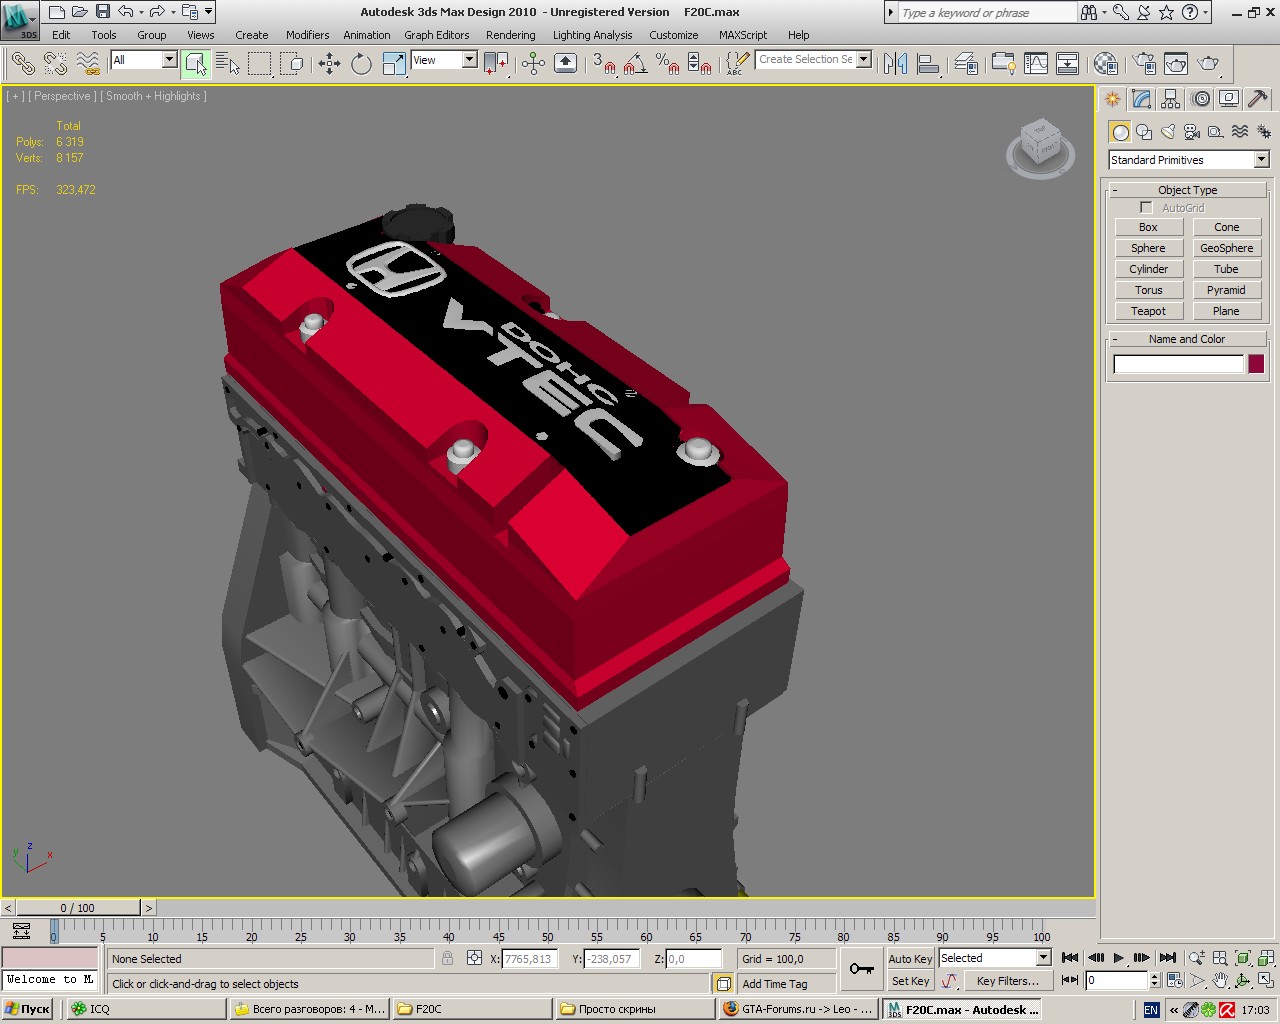The height and width of the screenshot is (1024, 1280).
Task: Click the time slider 0 / 100
Action: pos(77,908)
